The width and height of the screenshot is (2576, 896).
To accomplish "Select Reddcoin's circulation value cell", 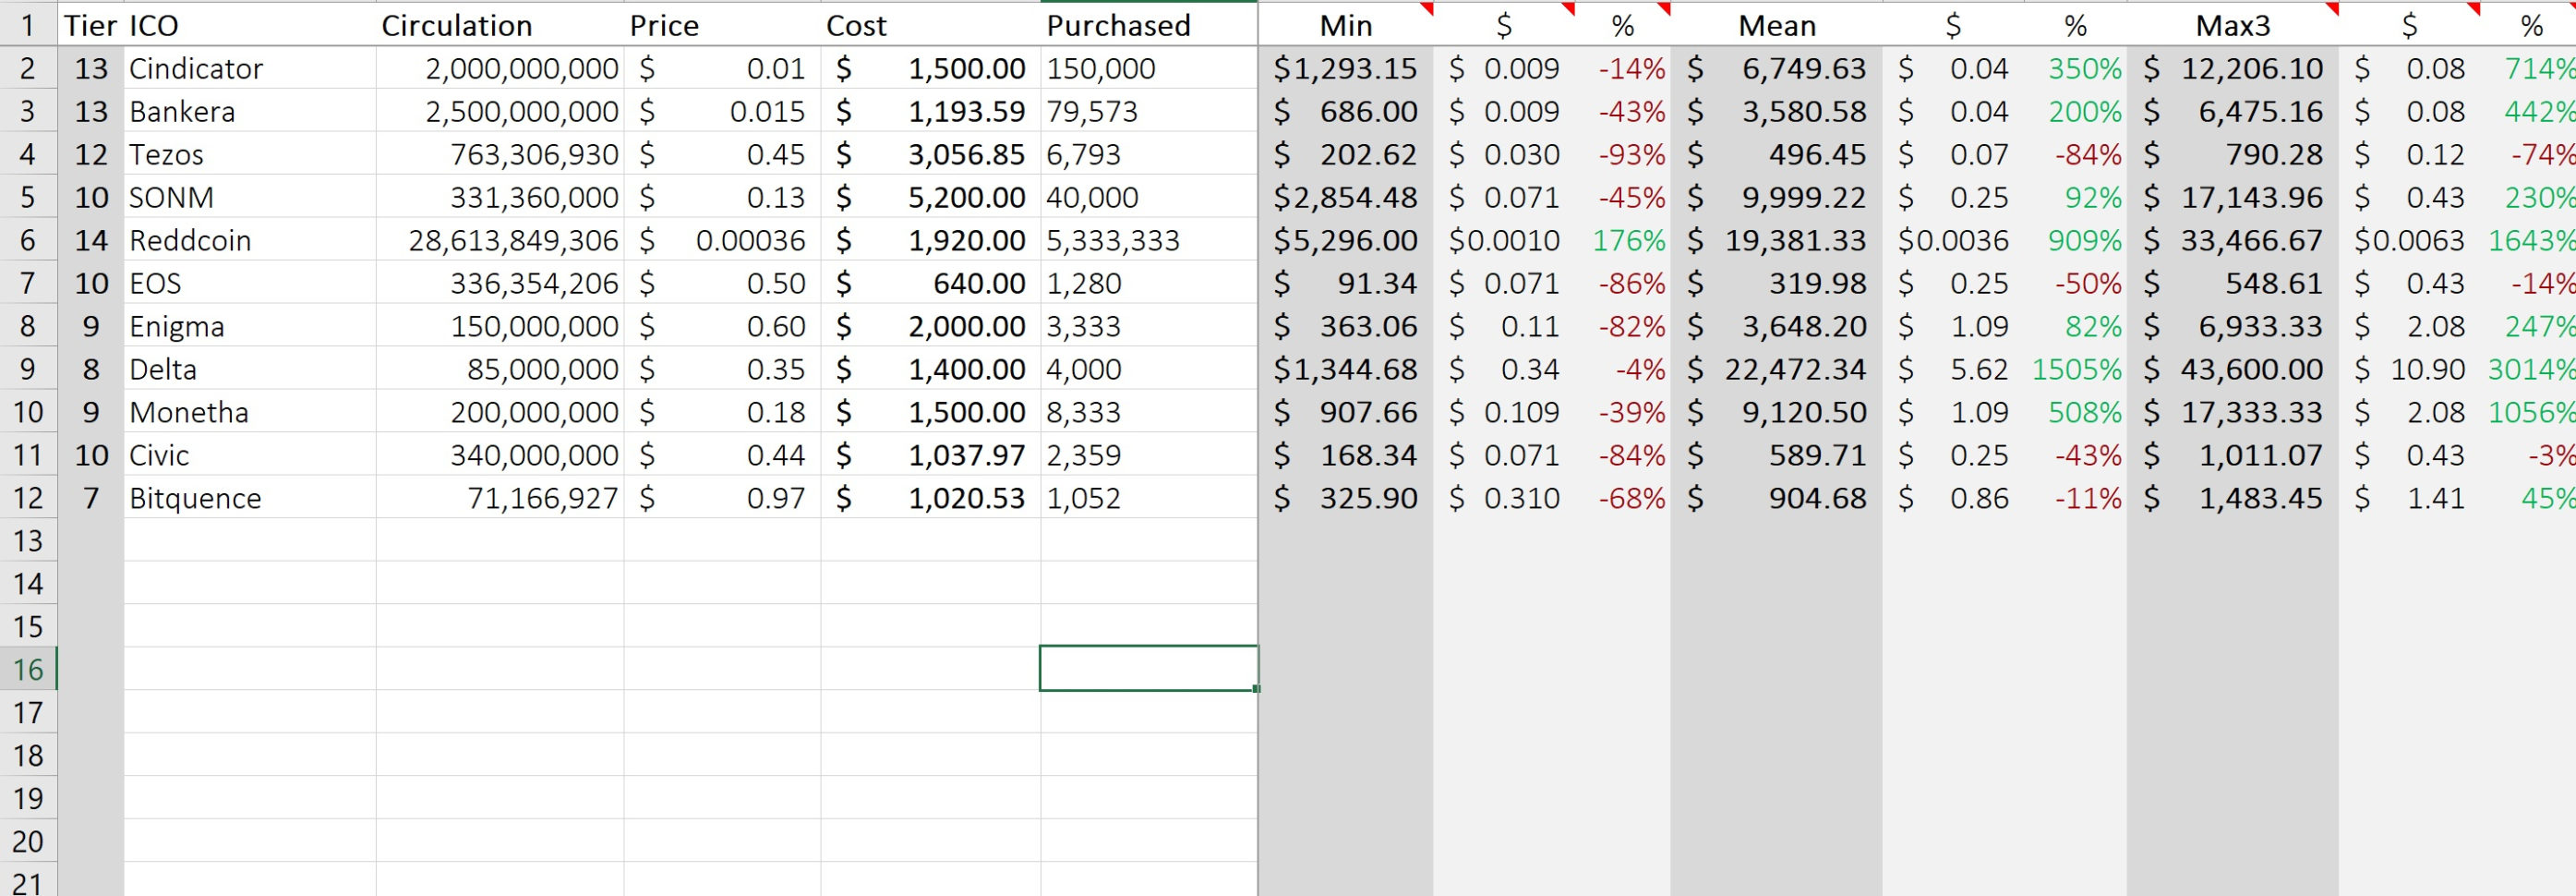I will click(x=500, y=240).
